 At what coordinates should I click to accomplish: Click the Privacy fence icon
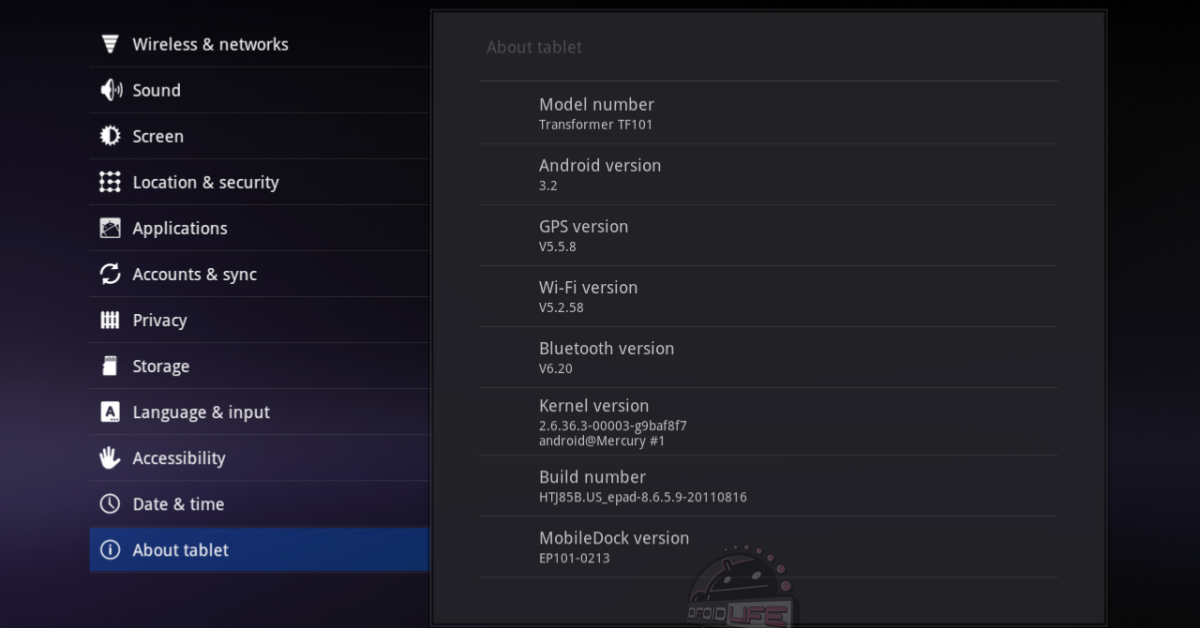click(110, 320)
